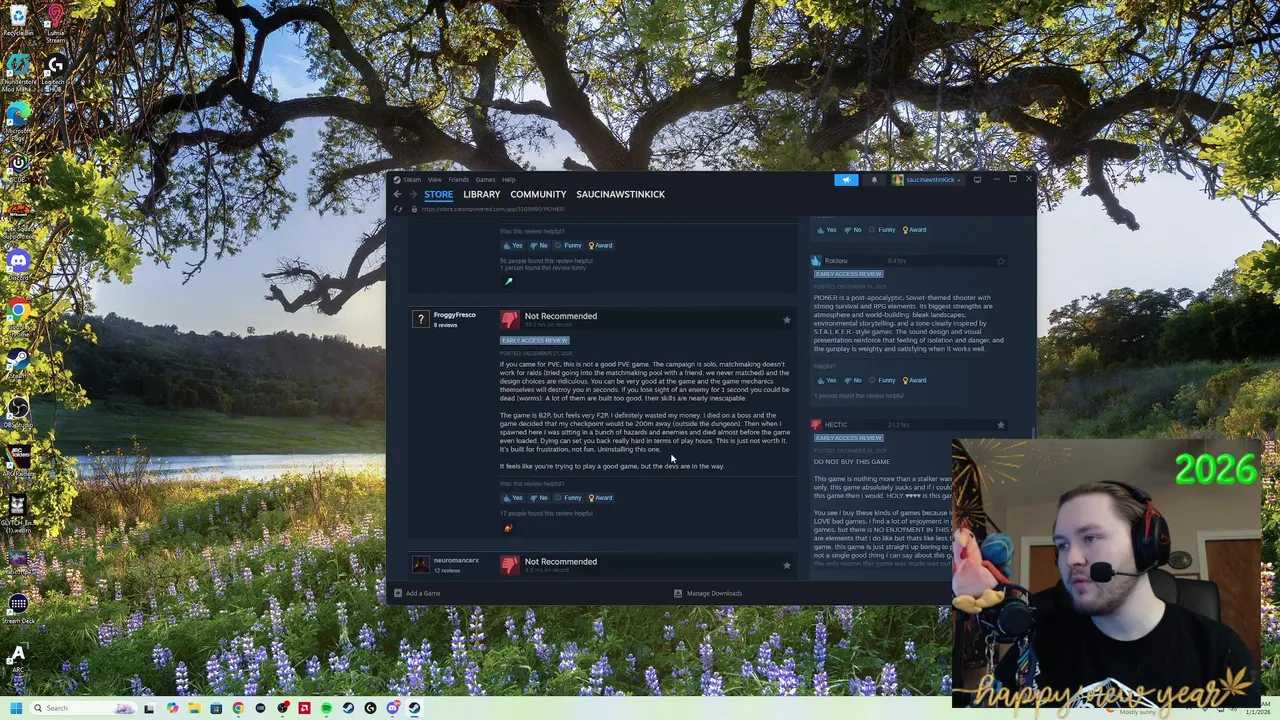
Task: Go forward with Steam's forward arrow
Action: [413, 194]
